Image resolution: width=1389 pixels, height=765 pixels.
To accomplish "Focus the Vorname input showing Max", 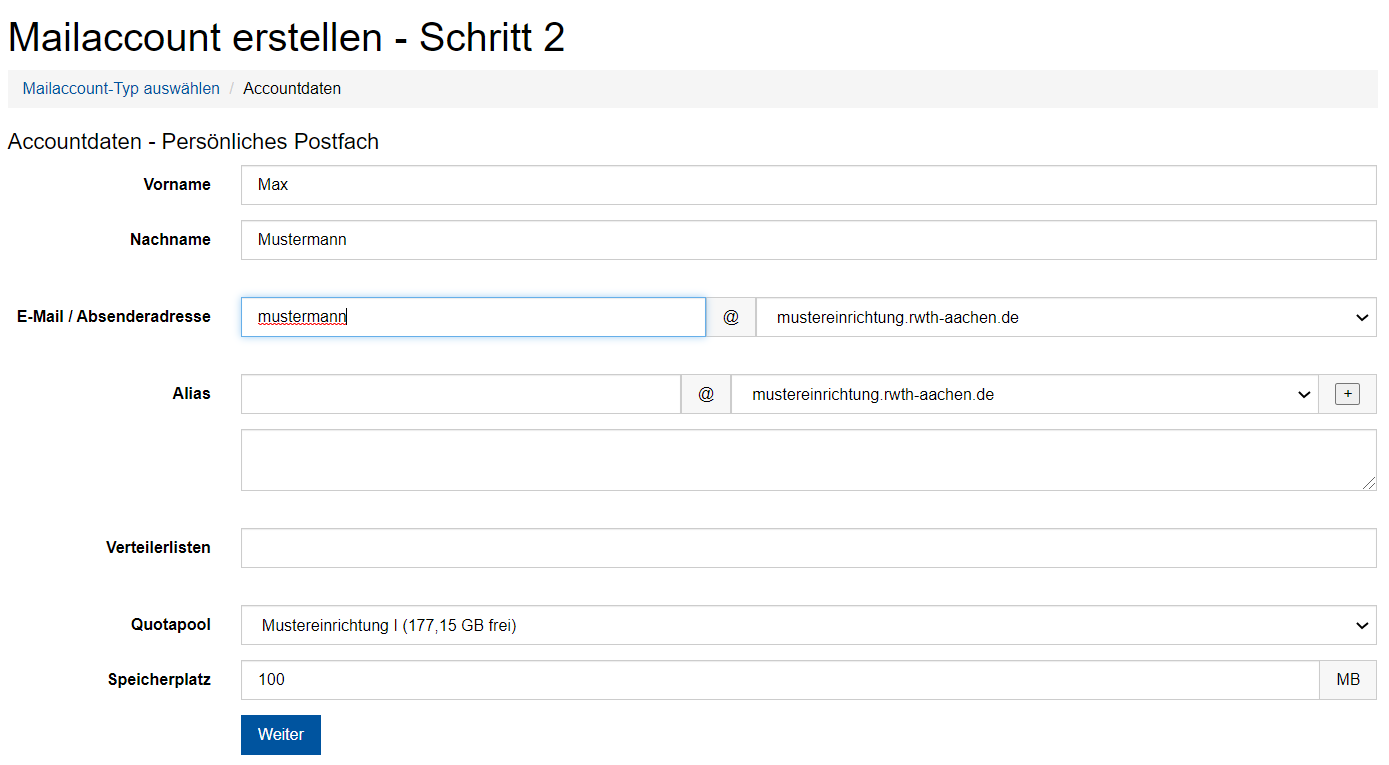I will tap(700, 184).
